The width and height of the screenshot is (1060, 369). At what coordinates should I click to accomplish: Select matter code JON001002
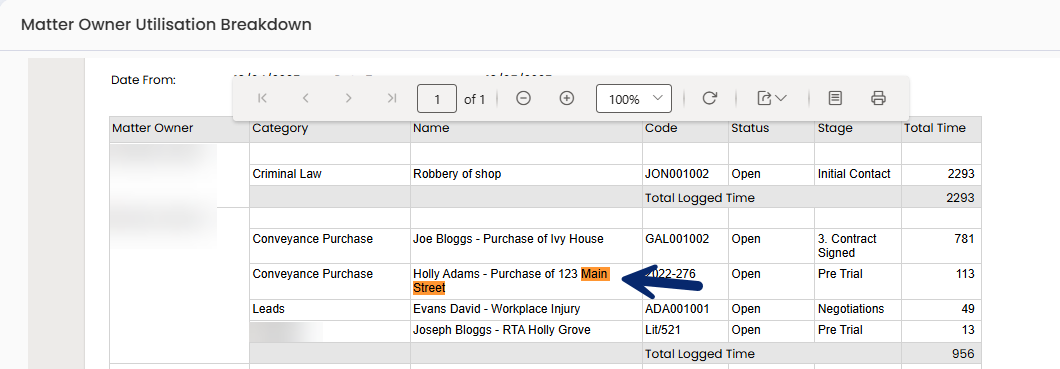[677, 174]
